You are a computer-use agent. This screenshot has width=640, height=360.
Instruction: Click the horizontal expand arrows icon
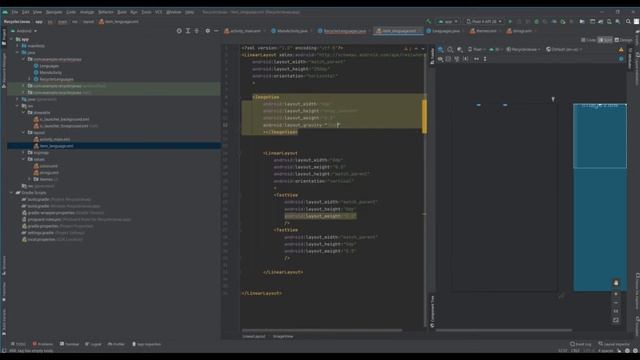(476, 59)
